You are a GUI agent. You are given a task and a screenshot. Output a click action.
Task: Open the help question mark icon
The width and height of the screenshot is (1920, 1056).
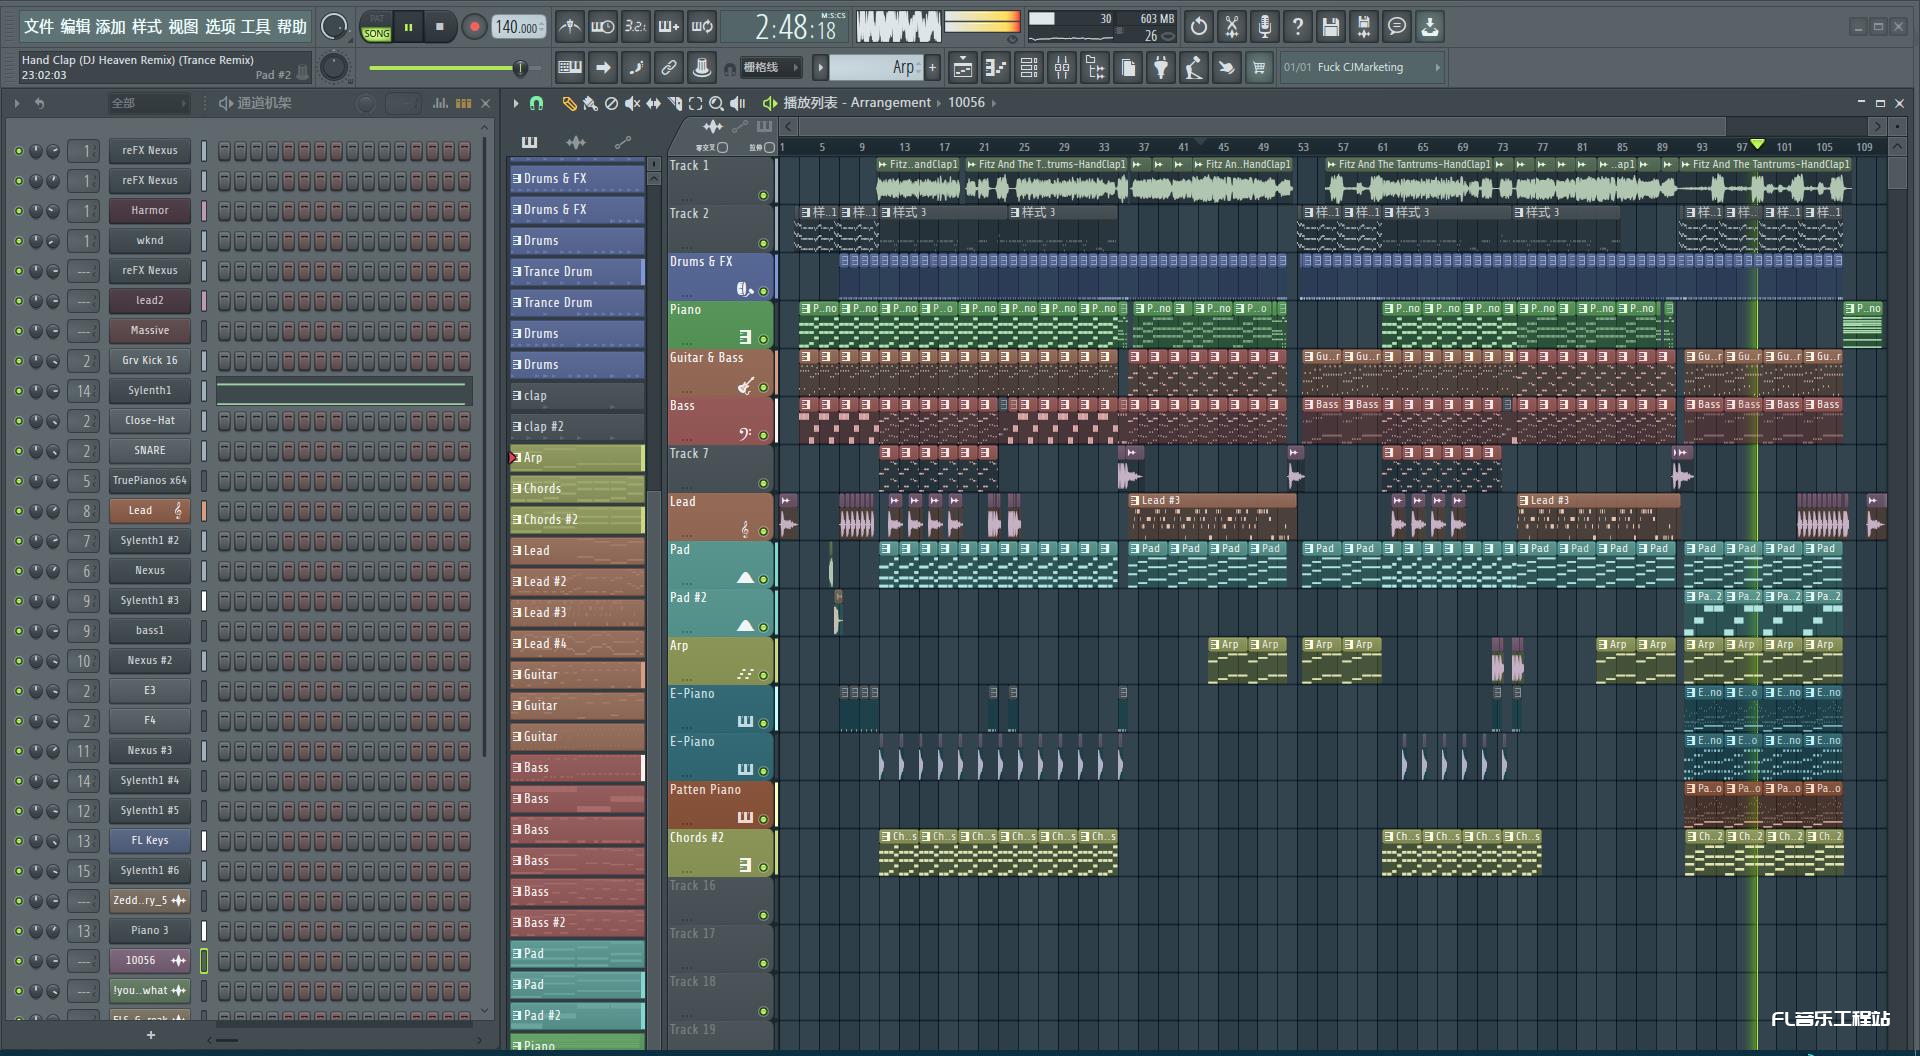pos(1298,27)
